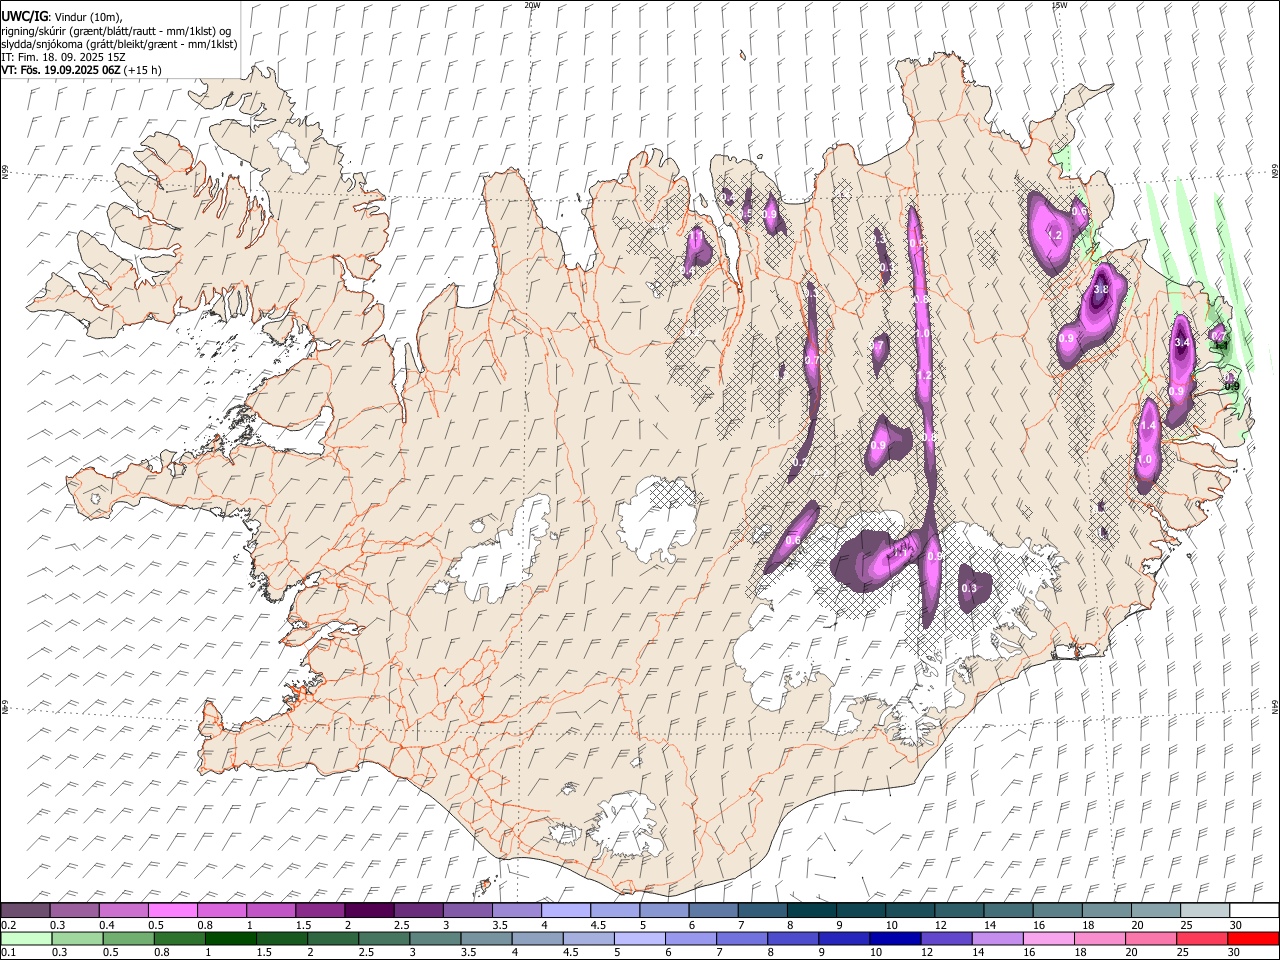Click the 20W longitude label

click(x=532, y=5)
